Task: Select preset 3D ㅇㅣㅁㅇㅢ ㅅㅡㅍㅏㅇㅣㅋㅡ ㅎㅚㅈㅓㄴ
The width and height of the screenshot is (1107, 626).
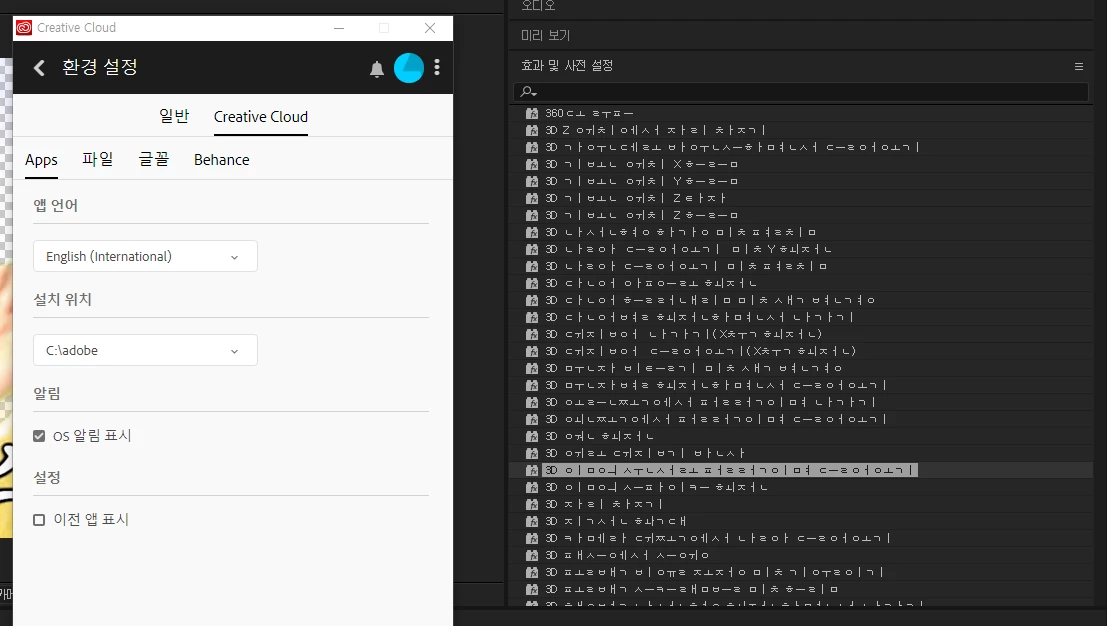Action: tap(656, 487)
